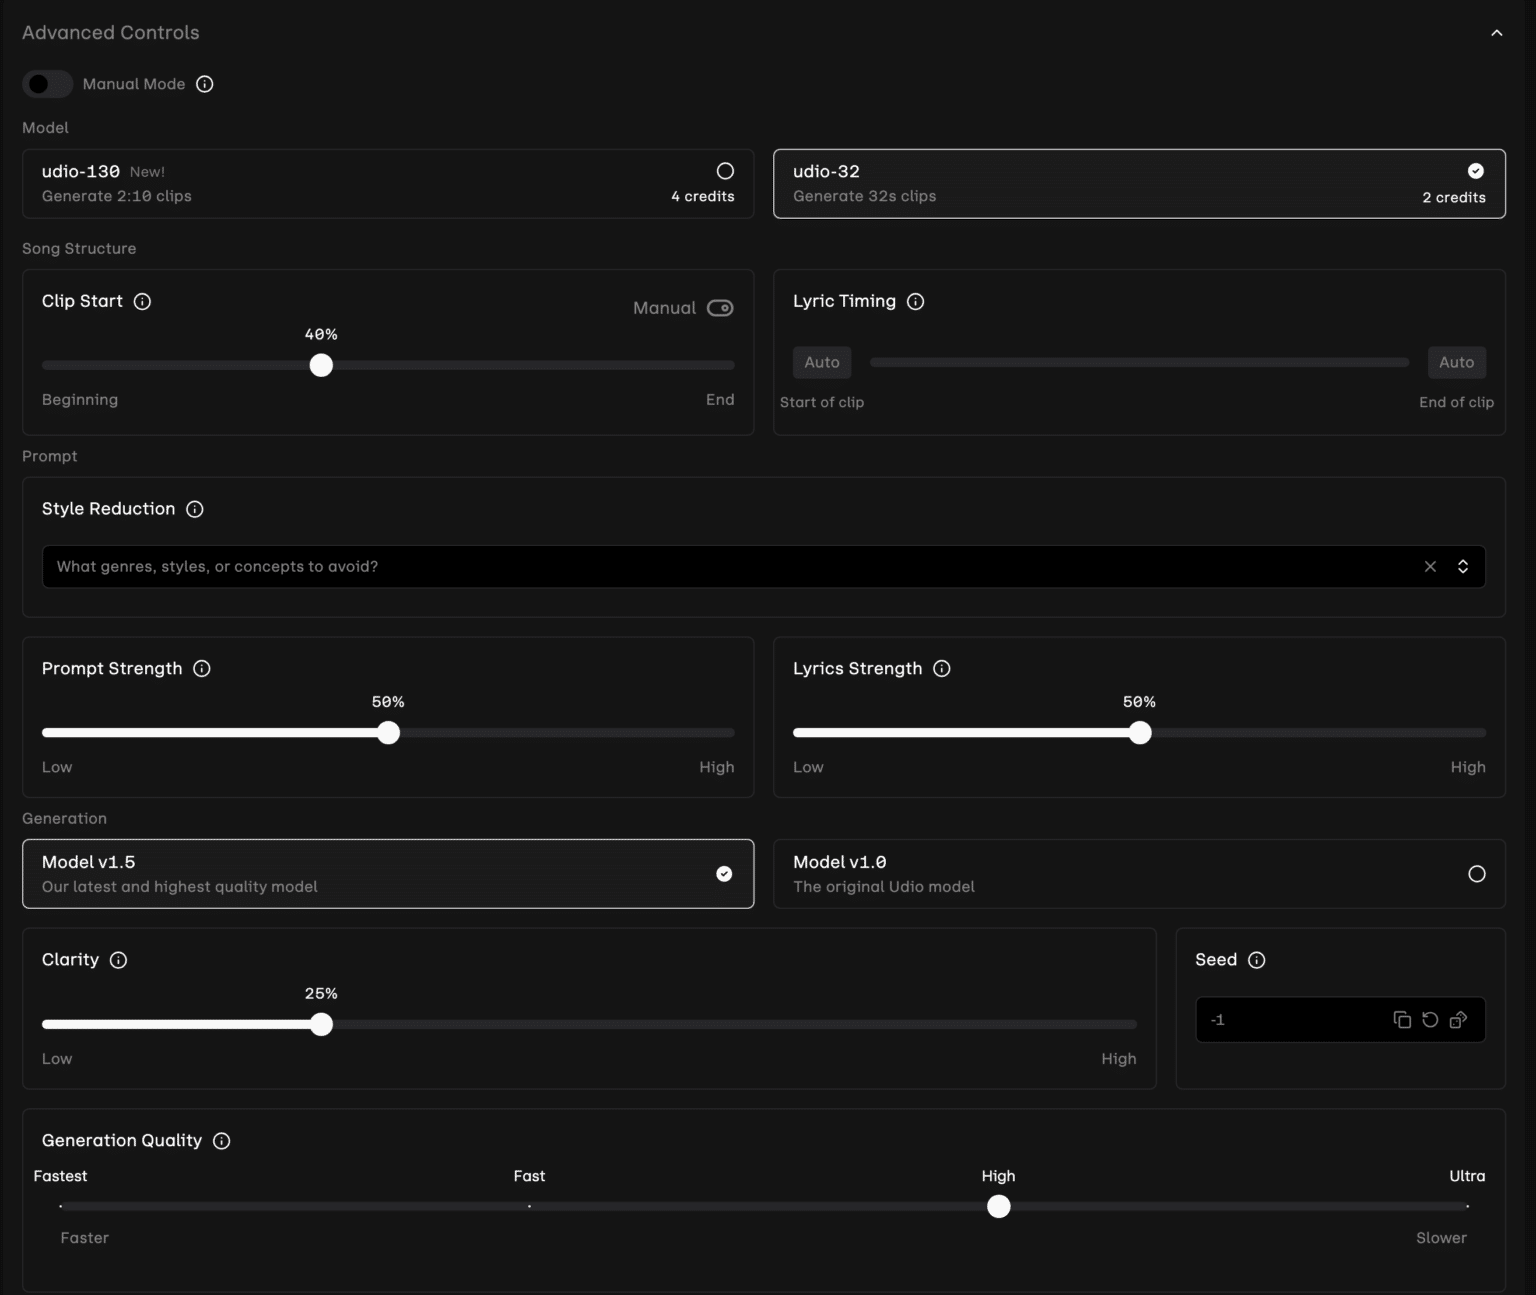Open the Lyric Timing info tooltip
This screenshot has width=1536, height=1295.
(916, 301)
